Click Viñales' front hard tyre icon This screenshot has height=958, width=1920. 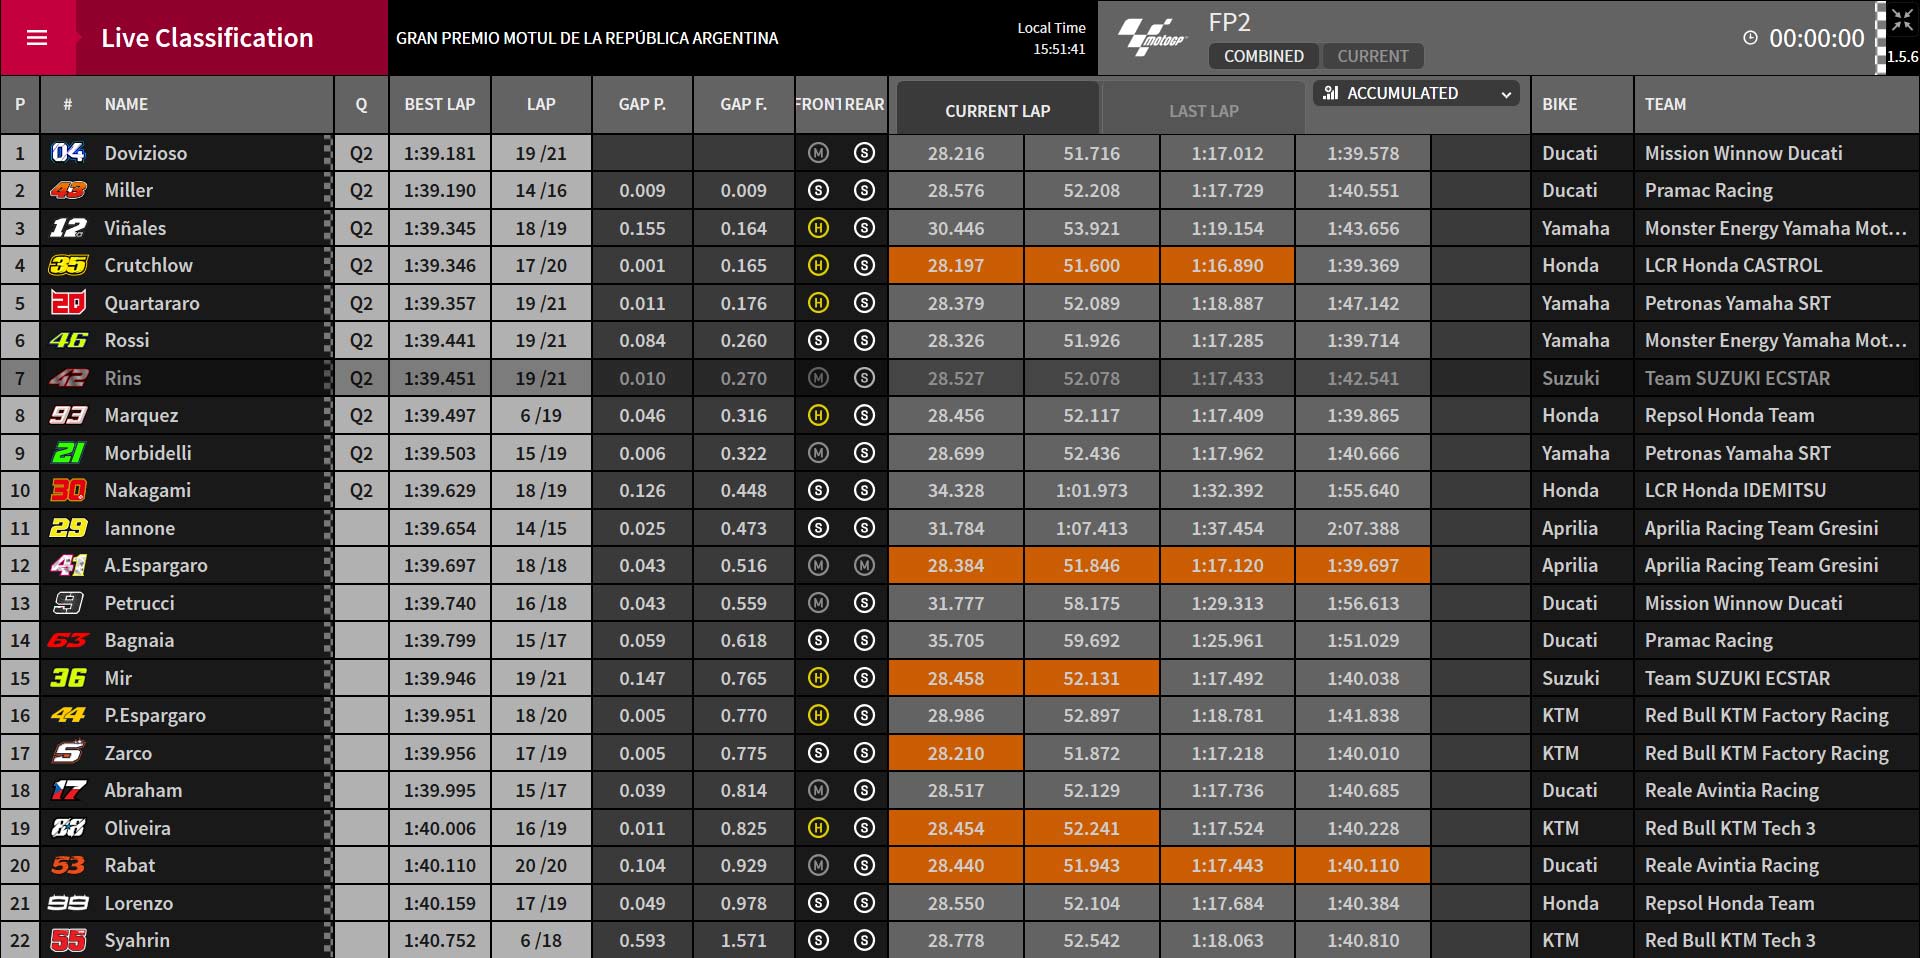coord(818,228)
